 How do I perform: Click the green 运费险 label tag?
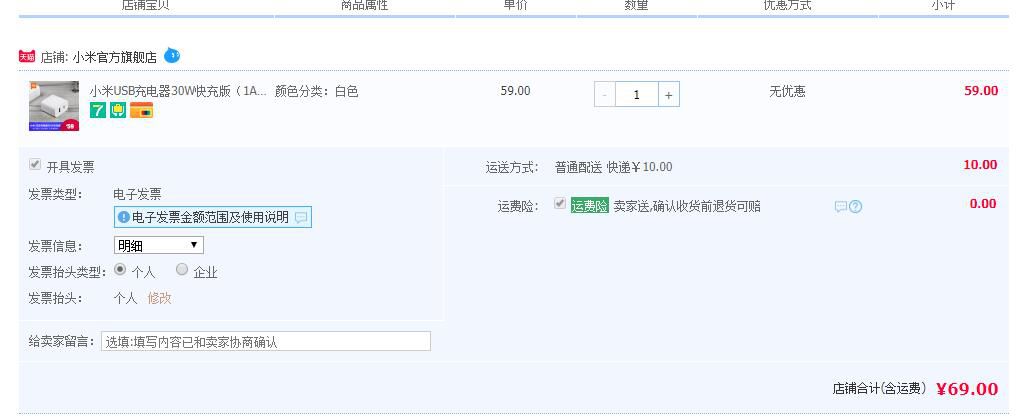coord(590,206)
